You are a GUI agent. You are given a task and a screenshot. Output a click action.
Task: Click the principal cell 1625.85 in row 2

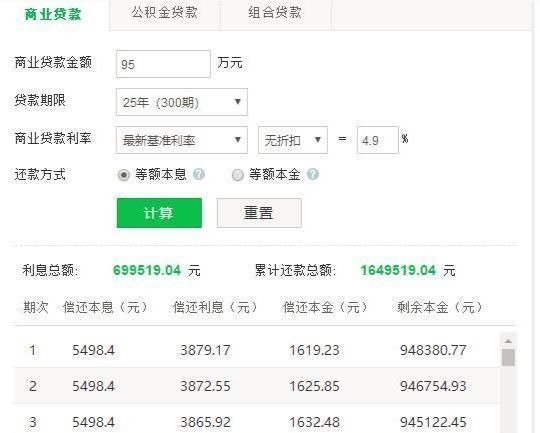314,386
